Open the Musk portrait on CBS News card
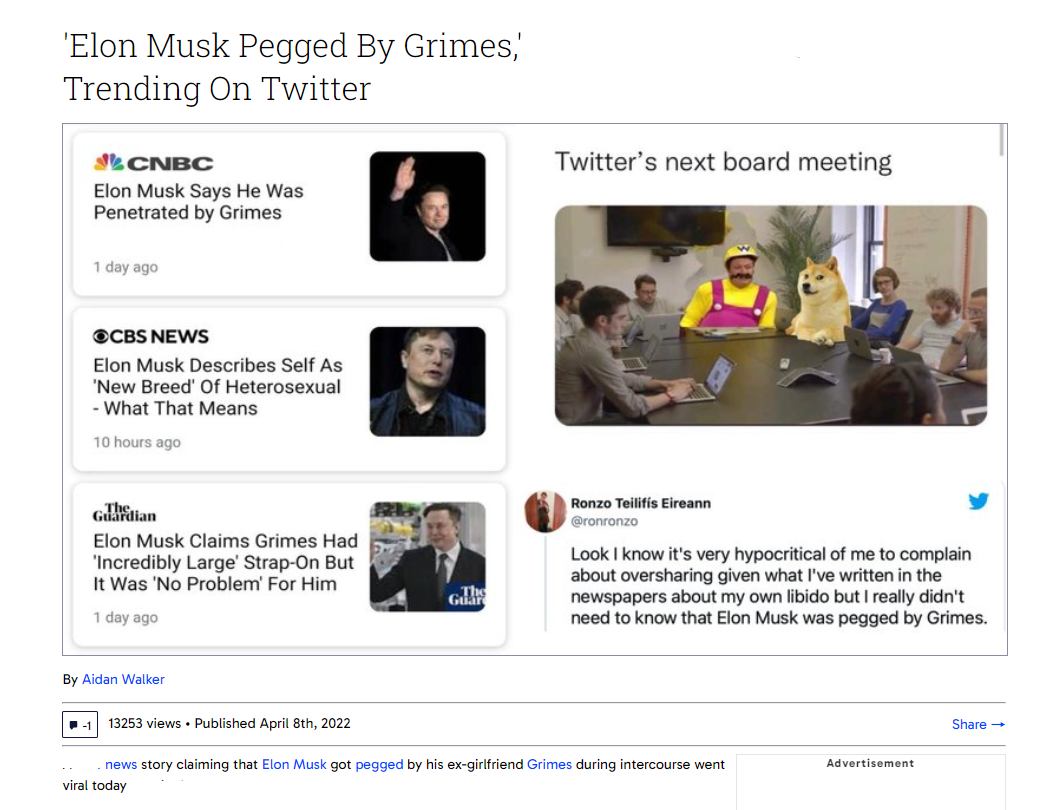This screenshot has height=810, width=1063. tap(427, 382)
